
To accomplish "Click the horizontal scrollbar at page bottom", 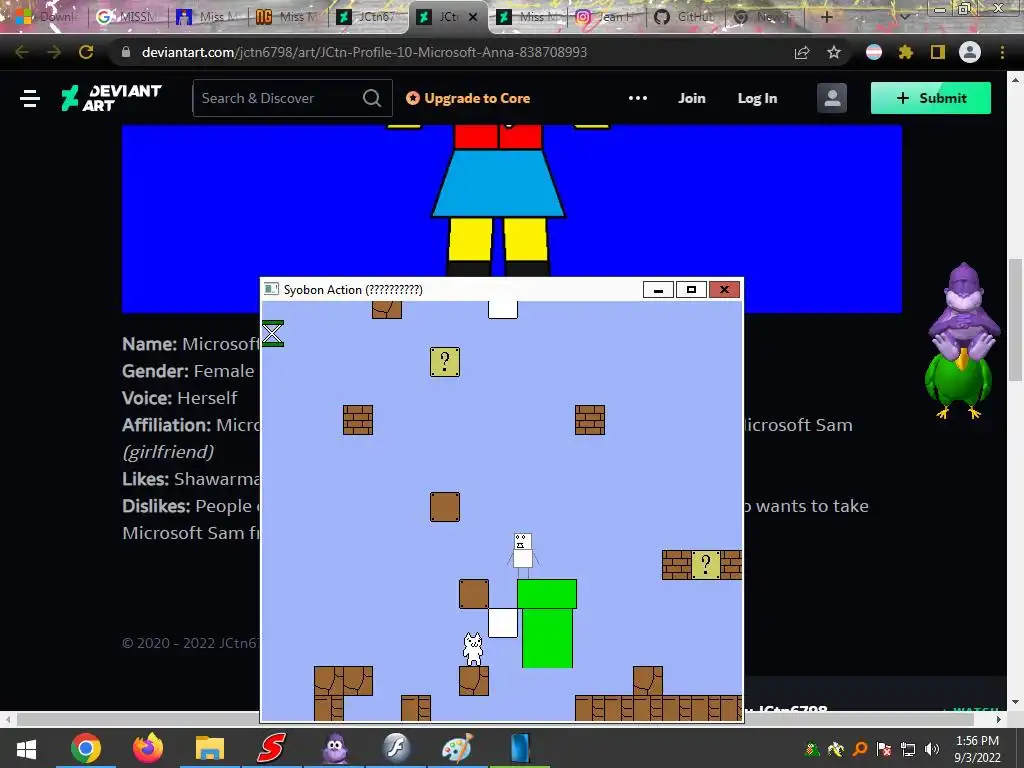I will 496,719.
